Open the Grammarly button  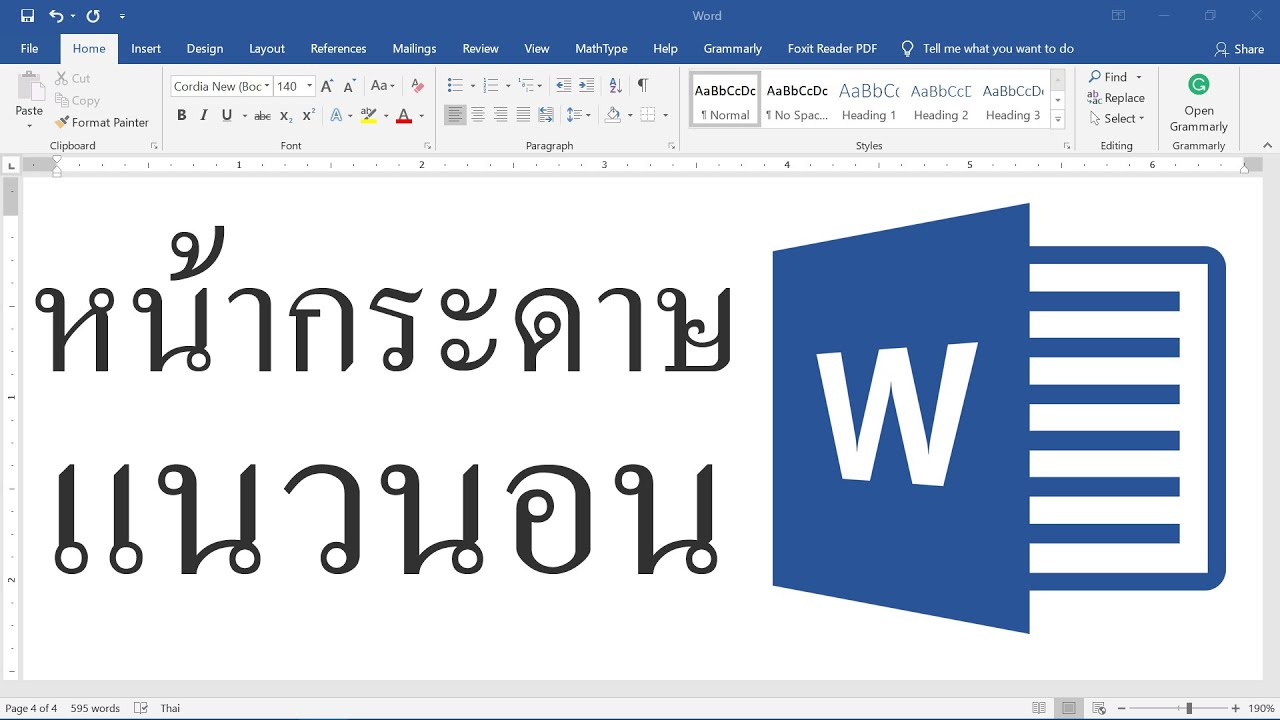[x=1199, y=102]
